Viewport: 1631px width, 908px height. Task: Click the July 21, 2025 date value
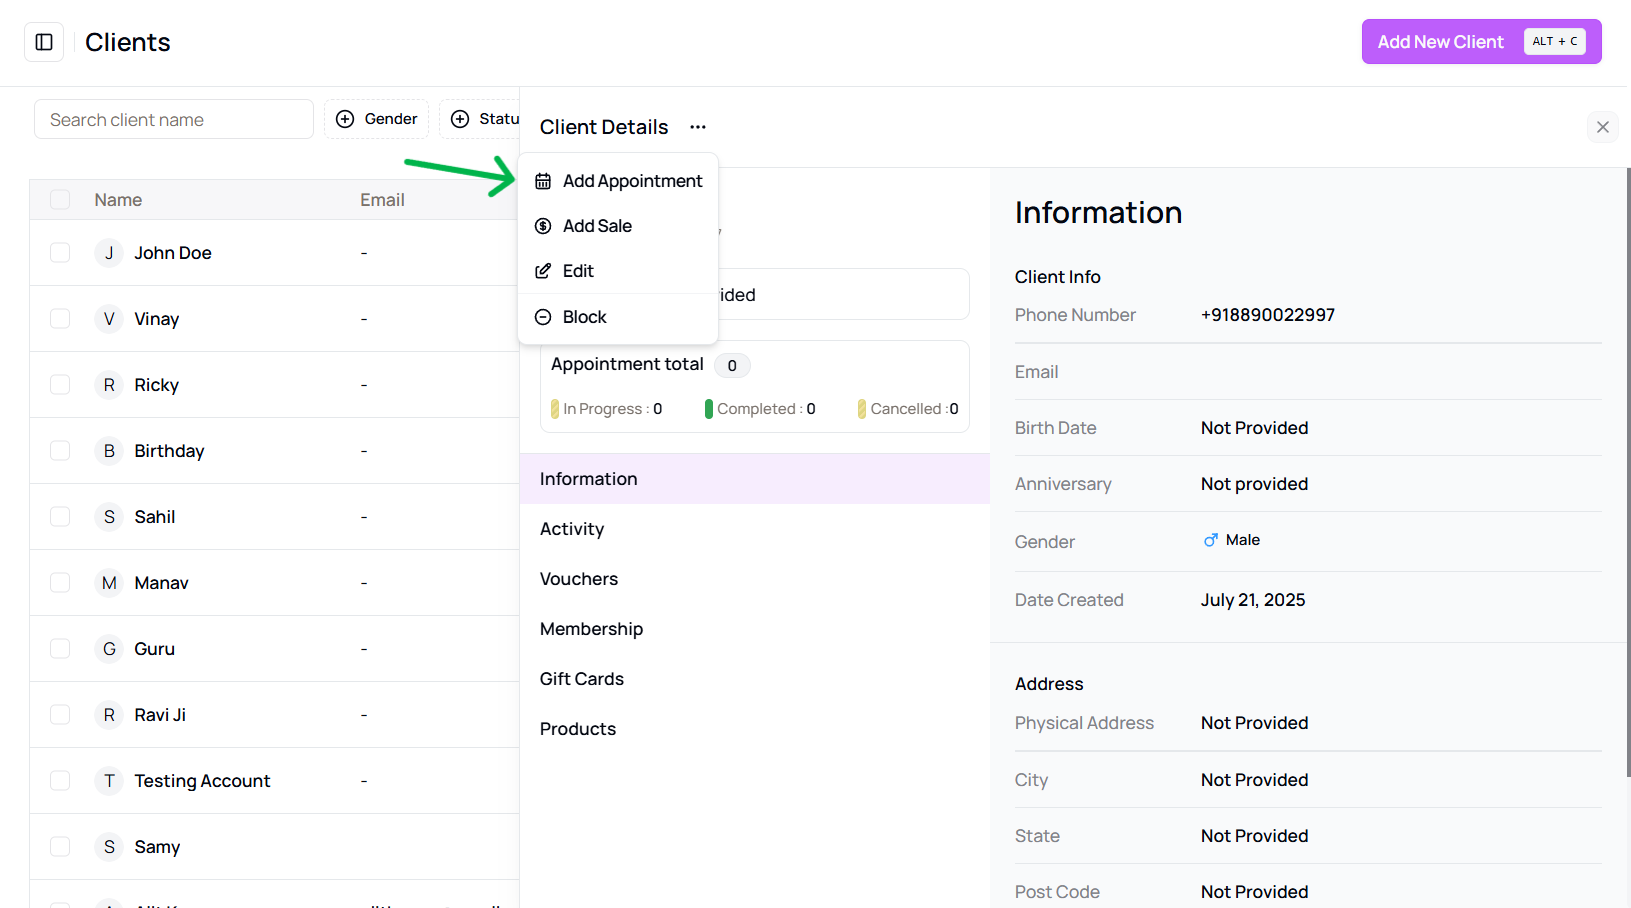click(1253, 600)
